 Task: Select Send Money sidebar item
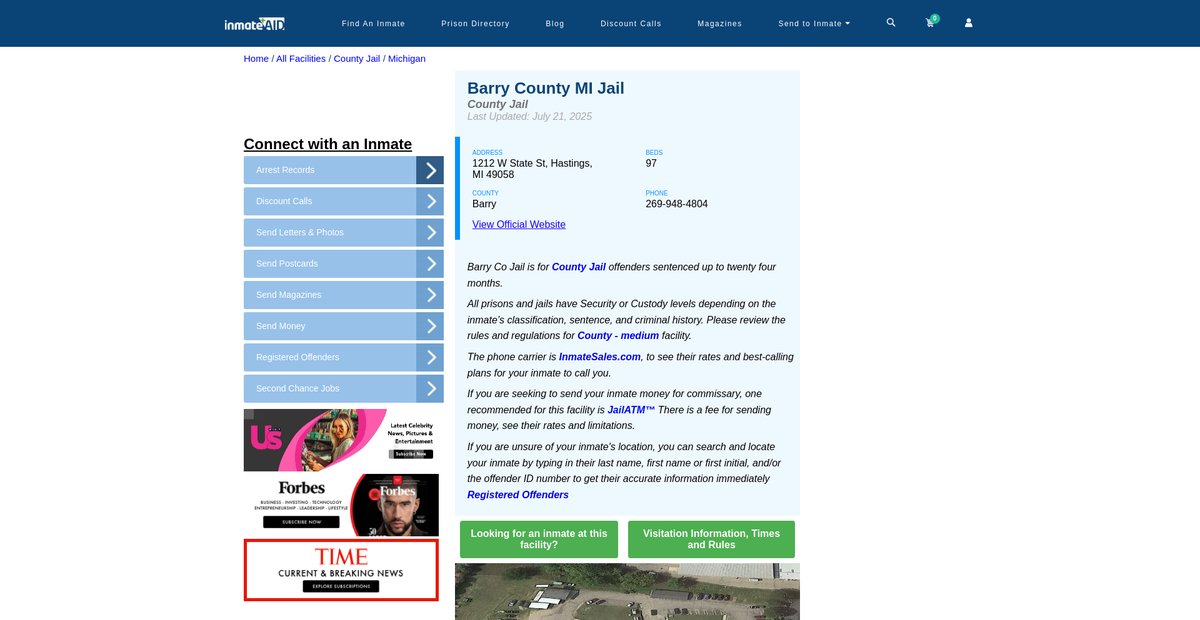click(x=330, y=326)
